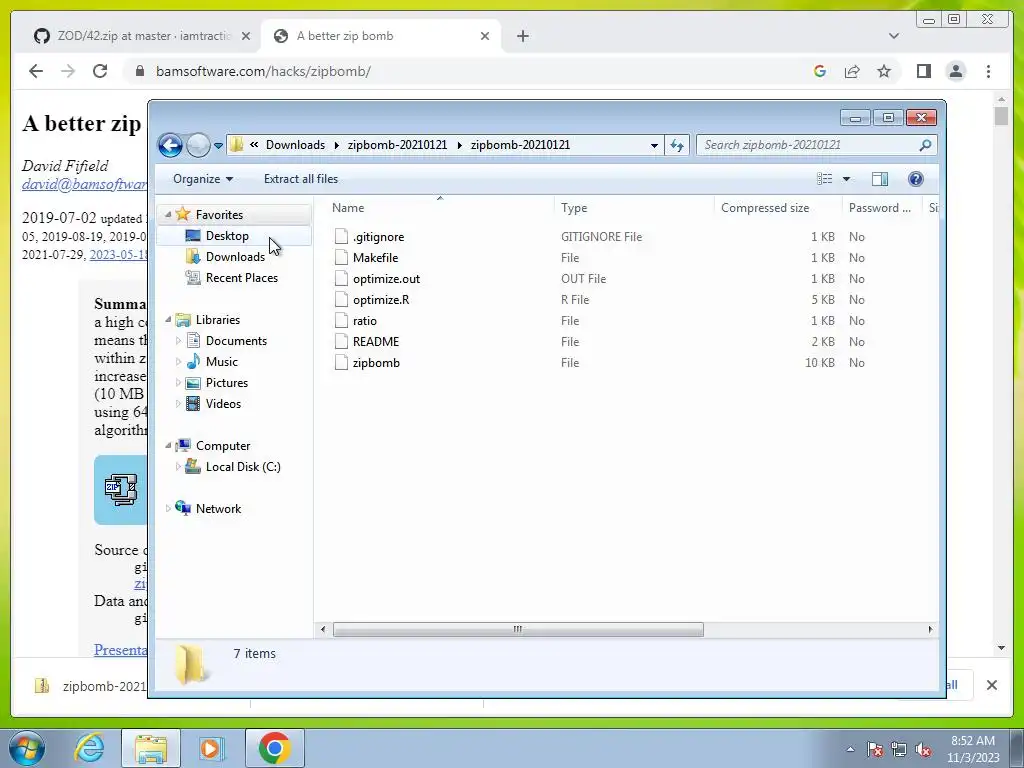Click Extract all files

click(301, 179)
